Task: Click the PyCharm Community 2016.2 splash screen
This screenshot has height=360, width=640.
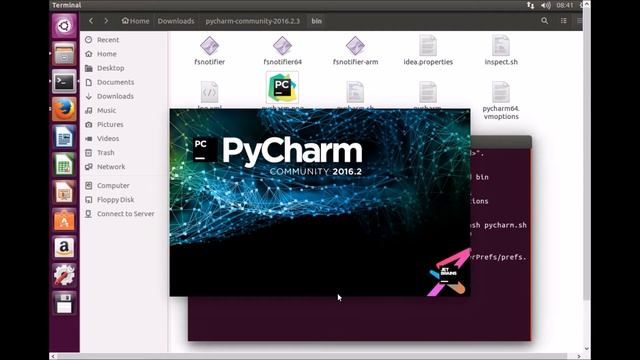Action: 320,202
